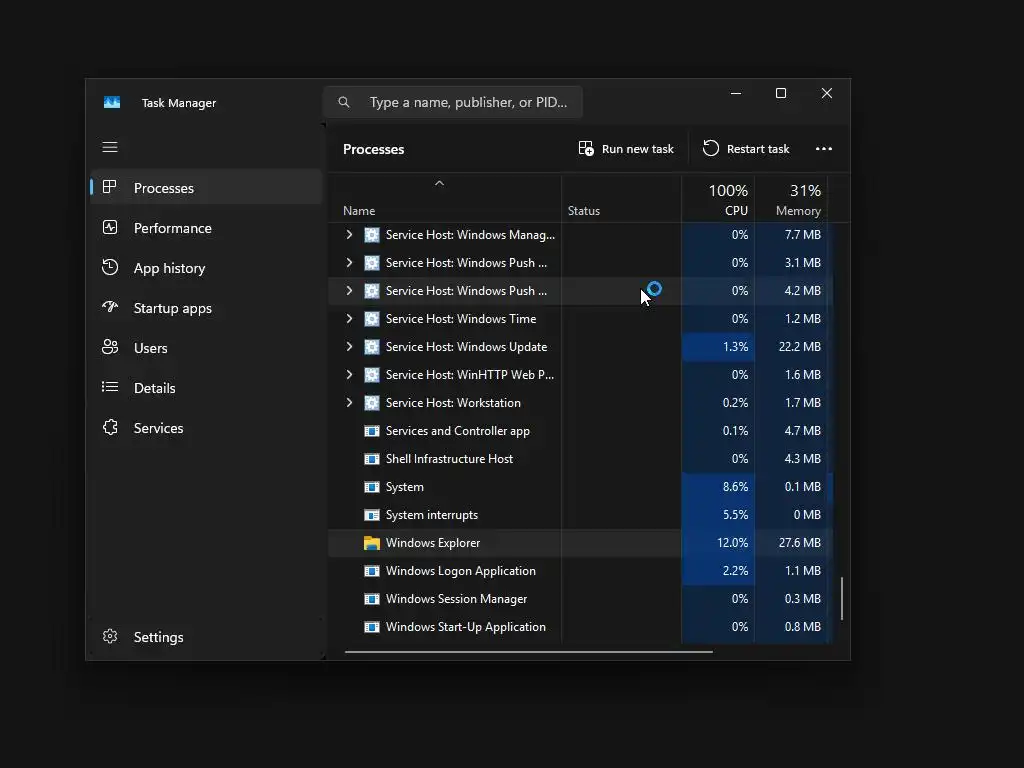Click the 8.6% CPU value for System

point(735,487)
